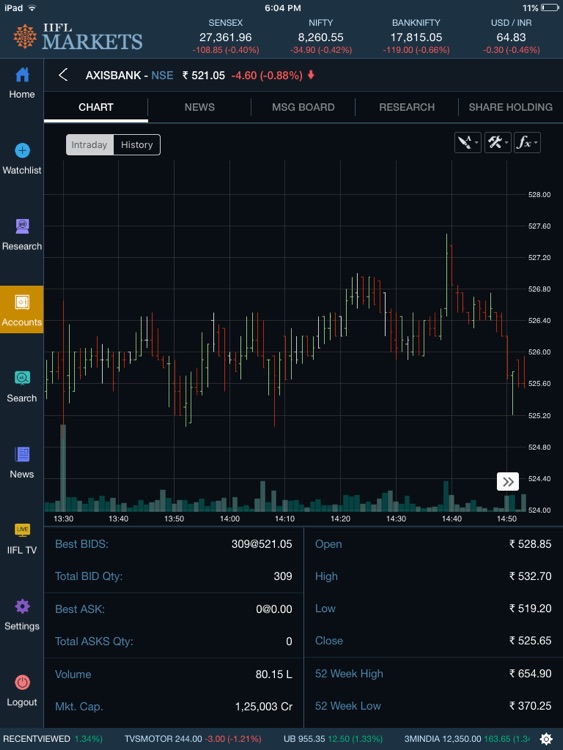The image size is (563, 750).
Task: Click the 14:00 time axis label
Action: tap(230, 518)
